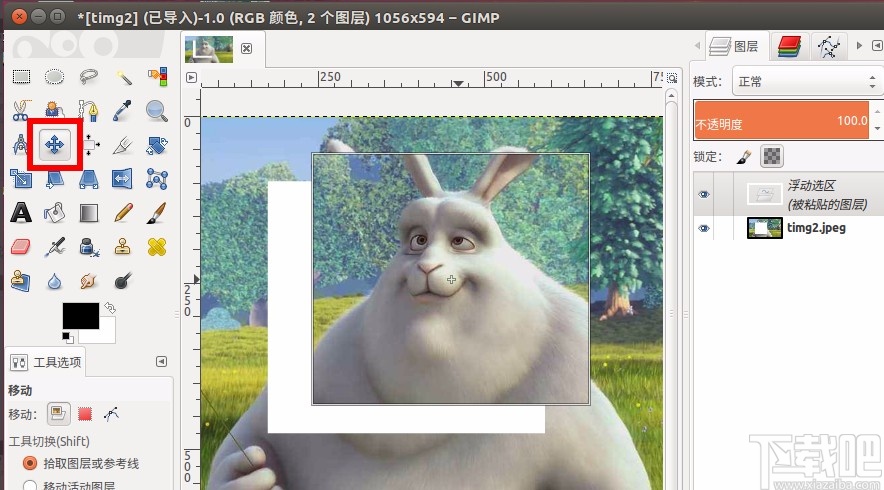Select the Cage Transform tool

pyautogui.click(x=157, y=179)
